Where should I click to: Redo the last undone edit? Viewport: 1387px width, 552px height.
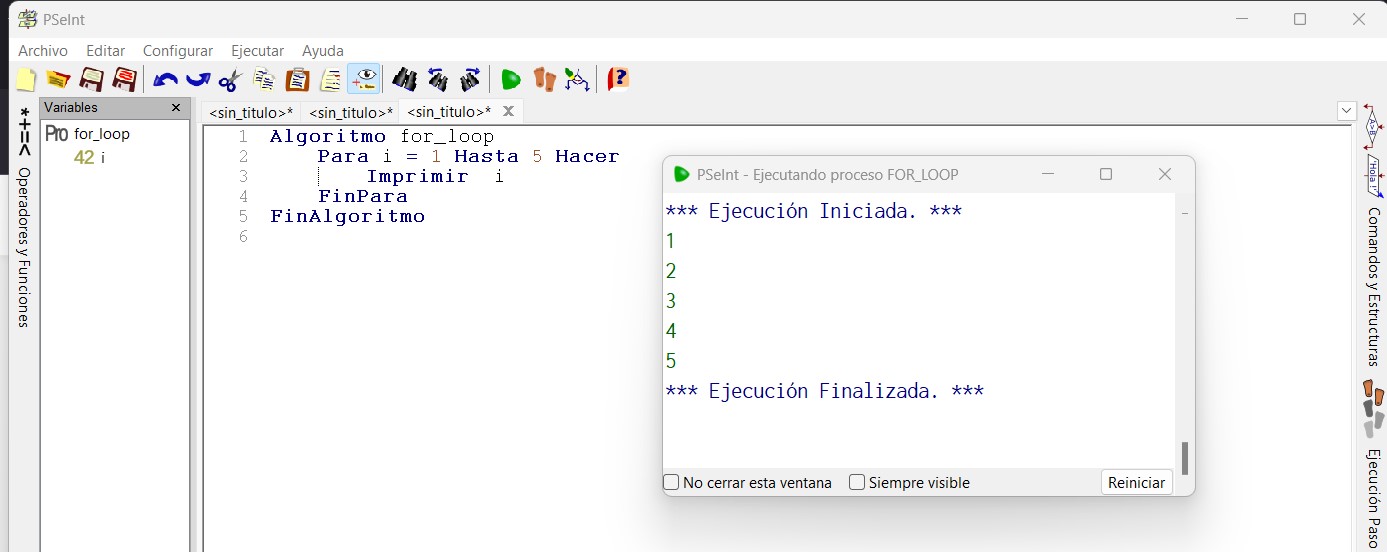198,79
